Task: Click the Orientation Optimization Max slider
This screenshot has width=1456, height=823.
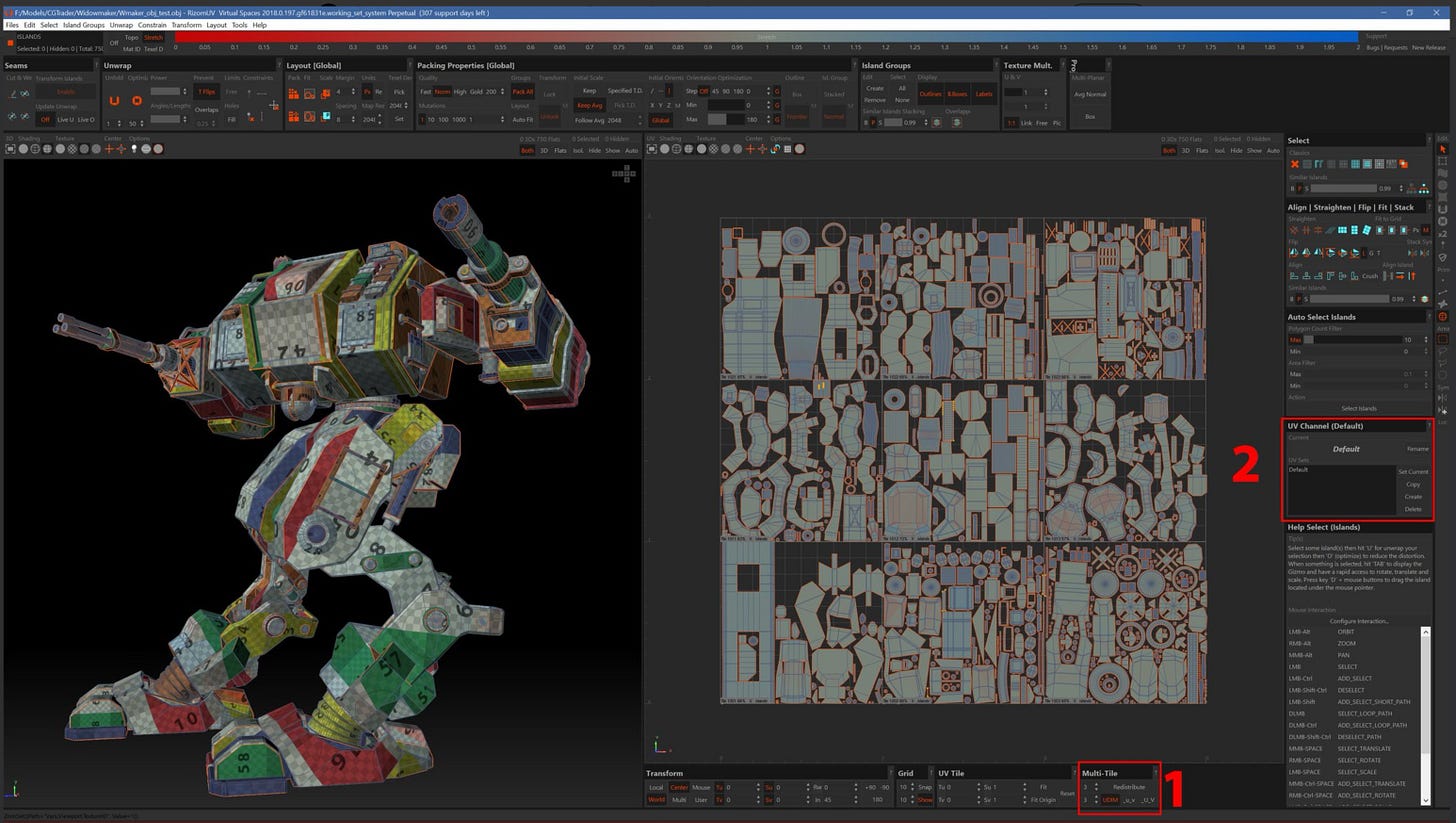Action: point(725,119)
